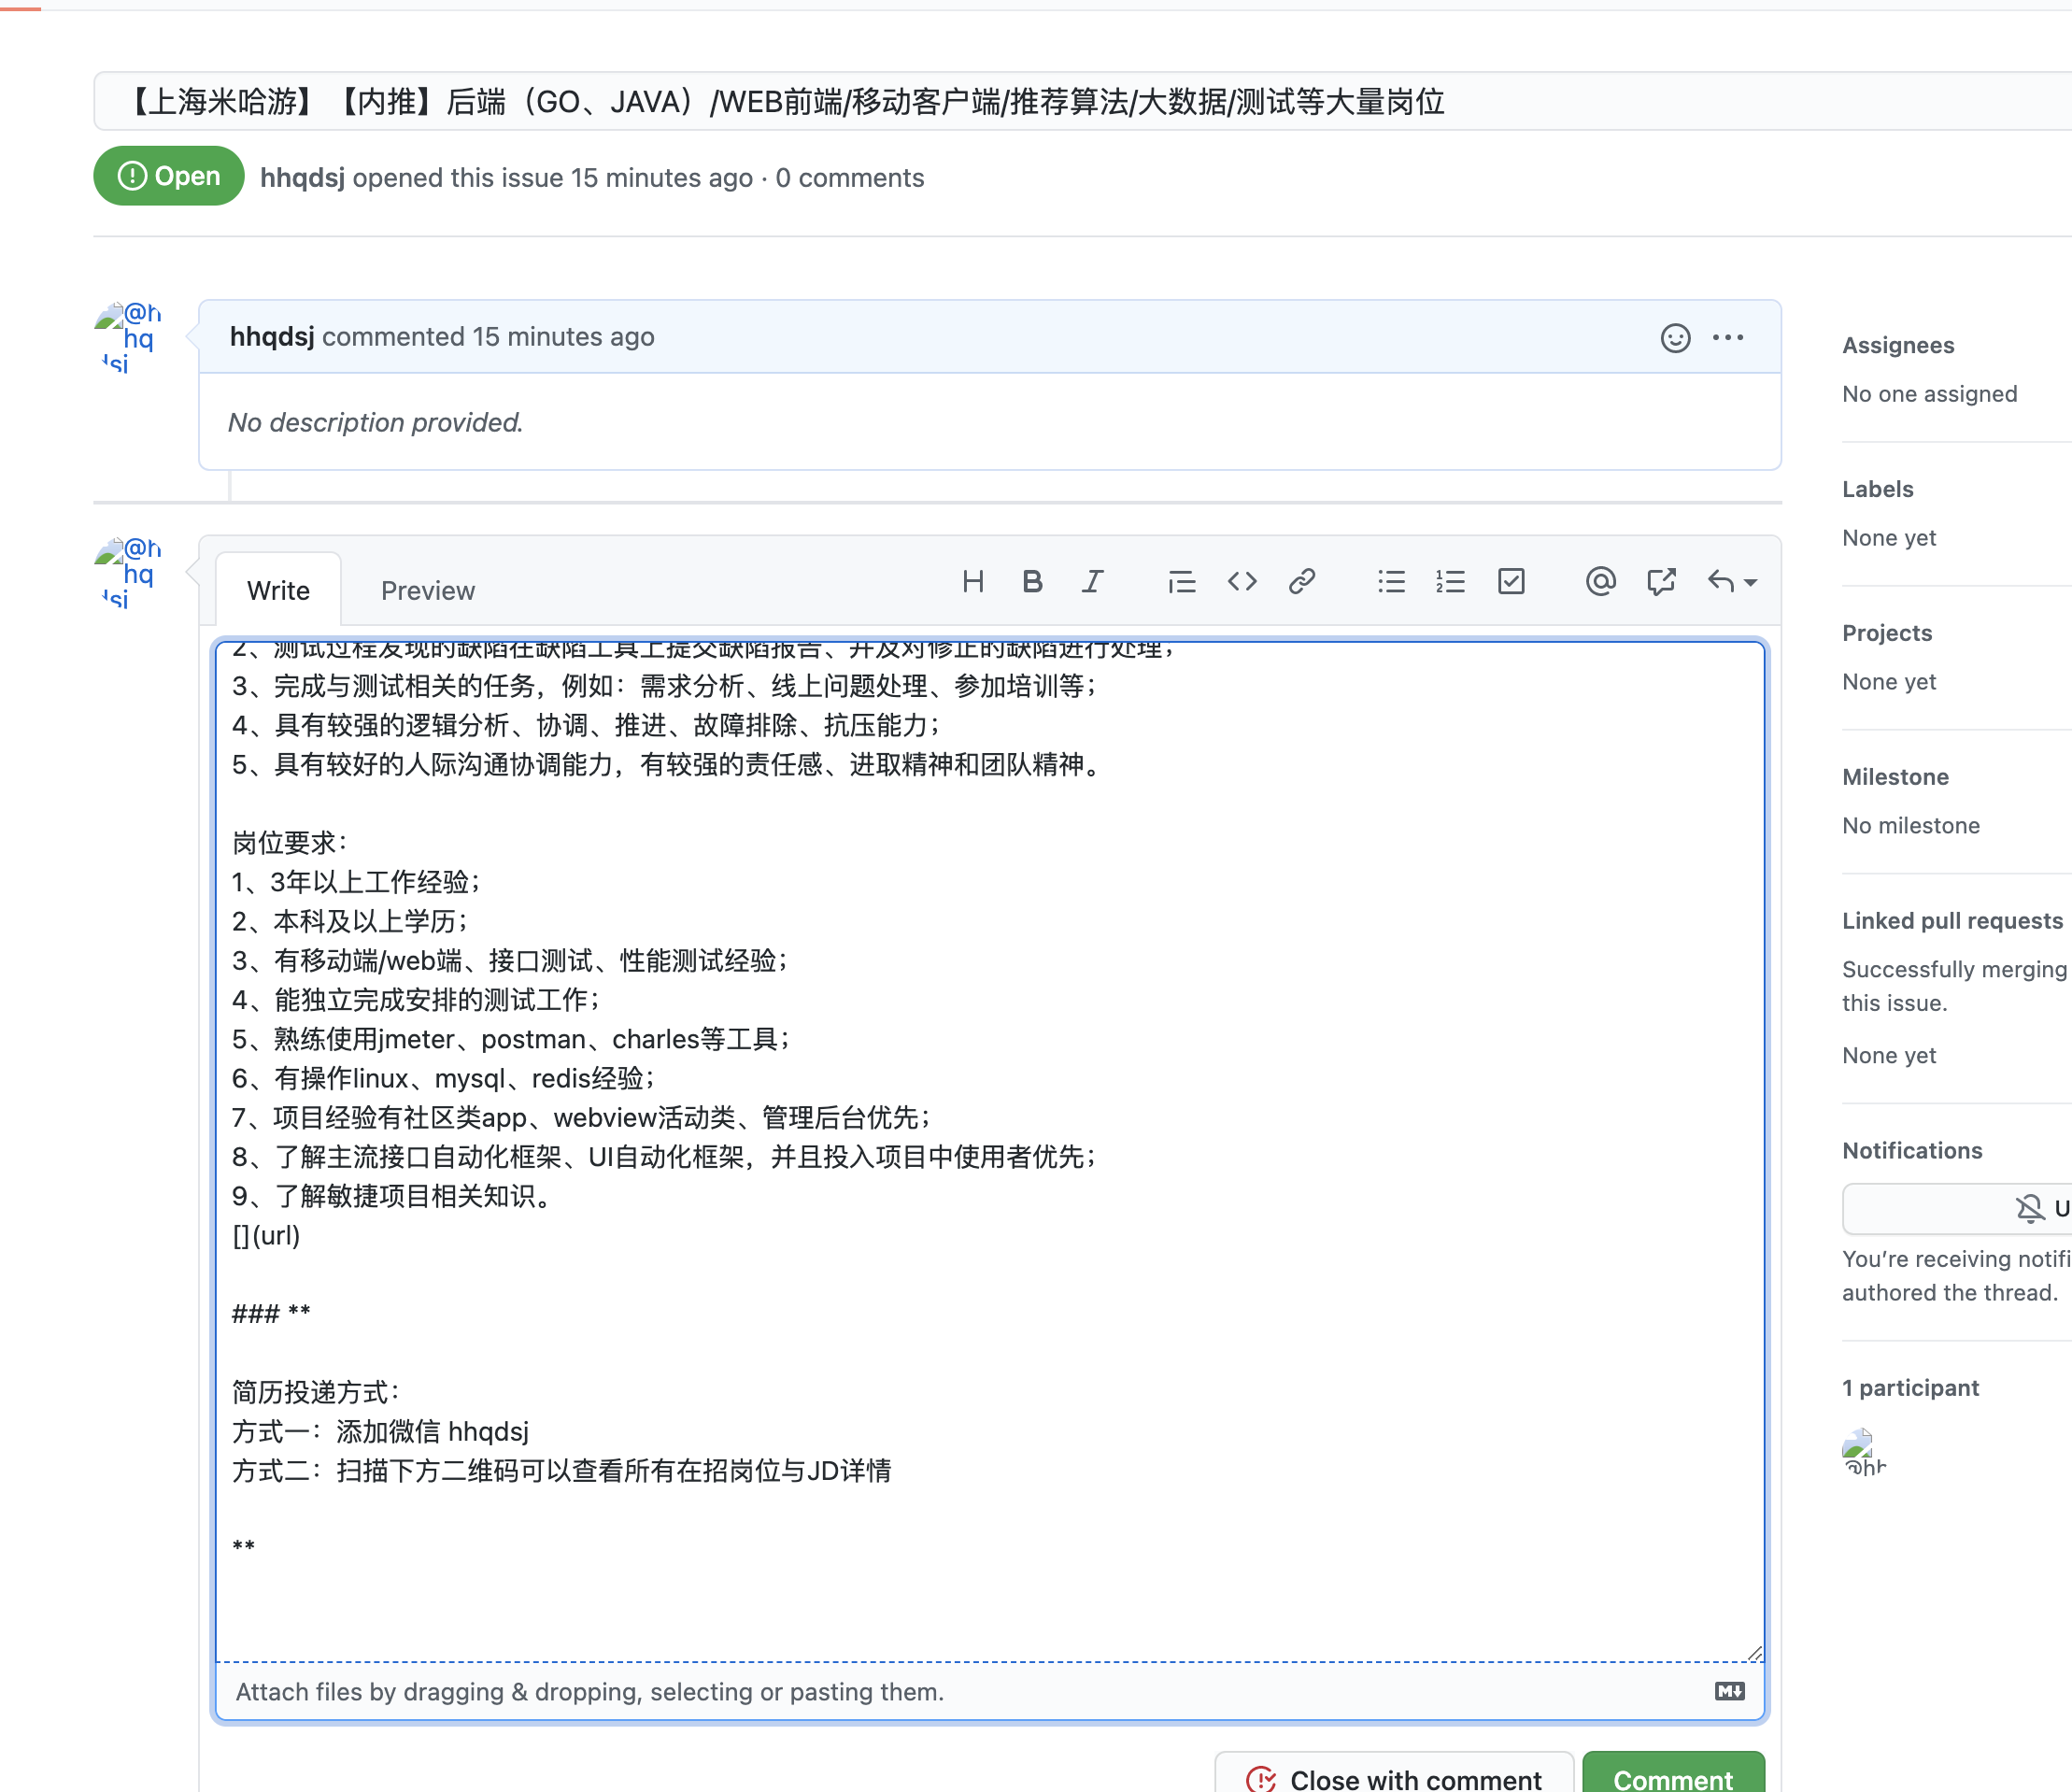Add a bulleted list
This screenshot has width=2072, height=1792.
1391,581
